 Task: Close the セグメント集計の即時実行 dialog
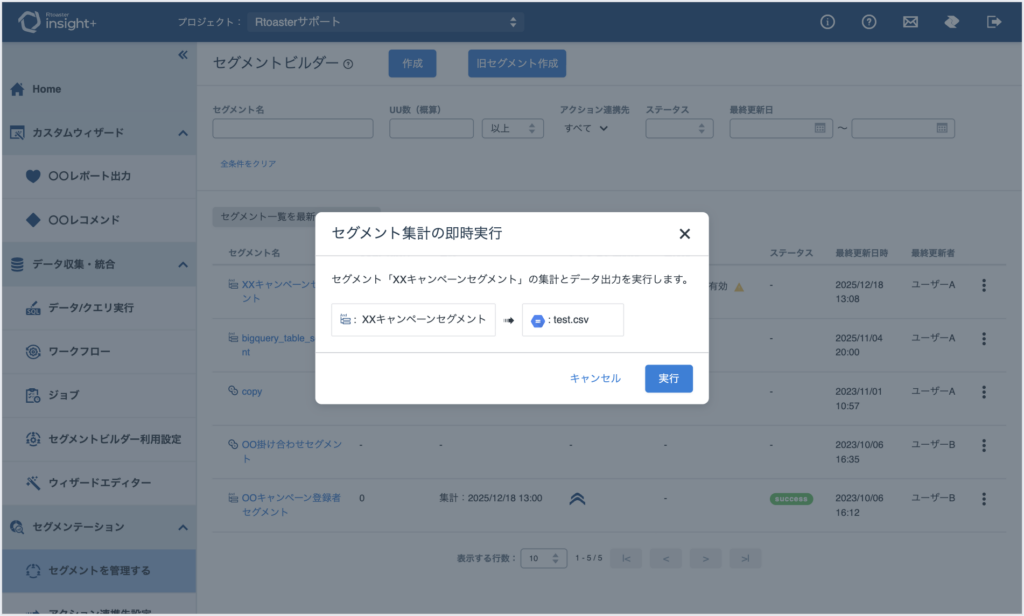pos(685,234)
